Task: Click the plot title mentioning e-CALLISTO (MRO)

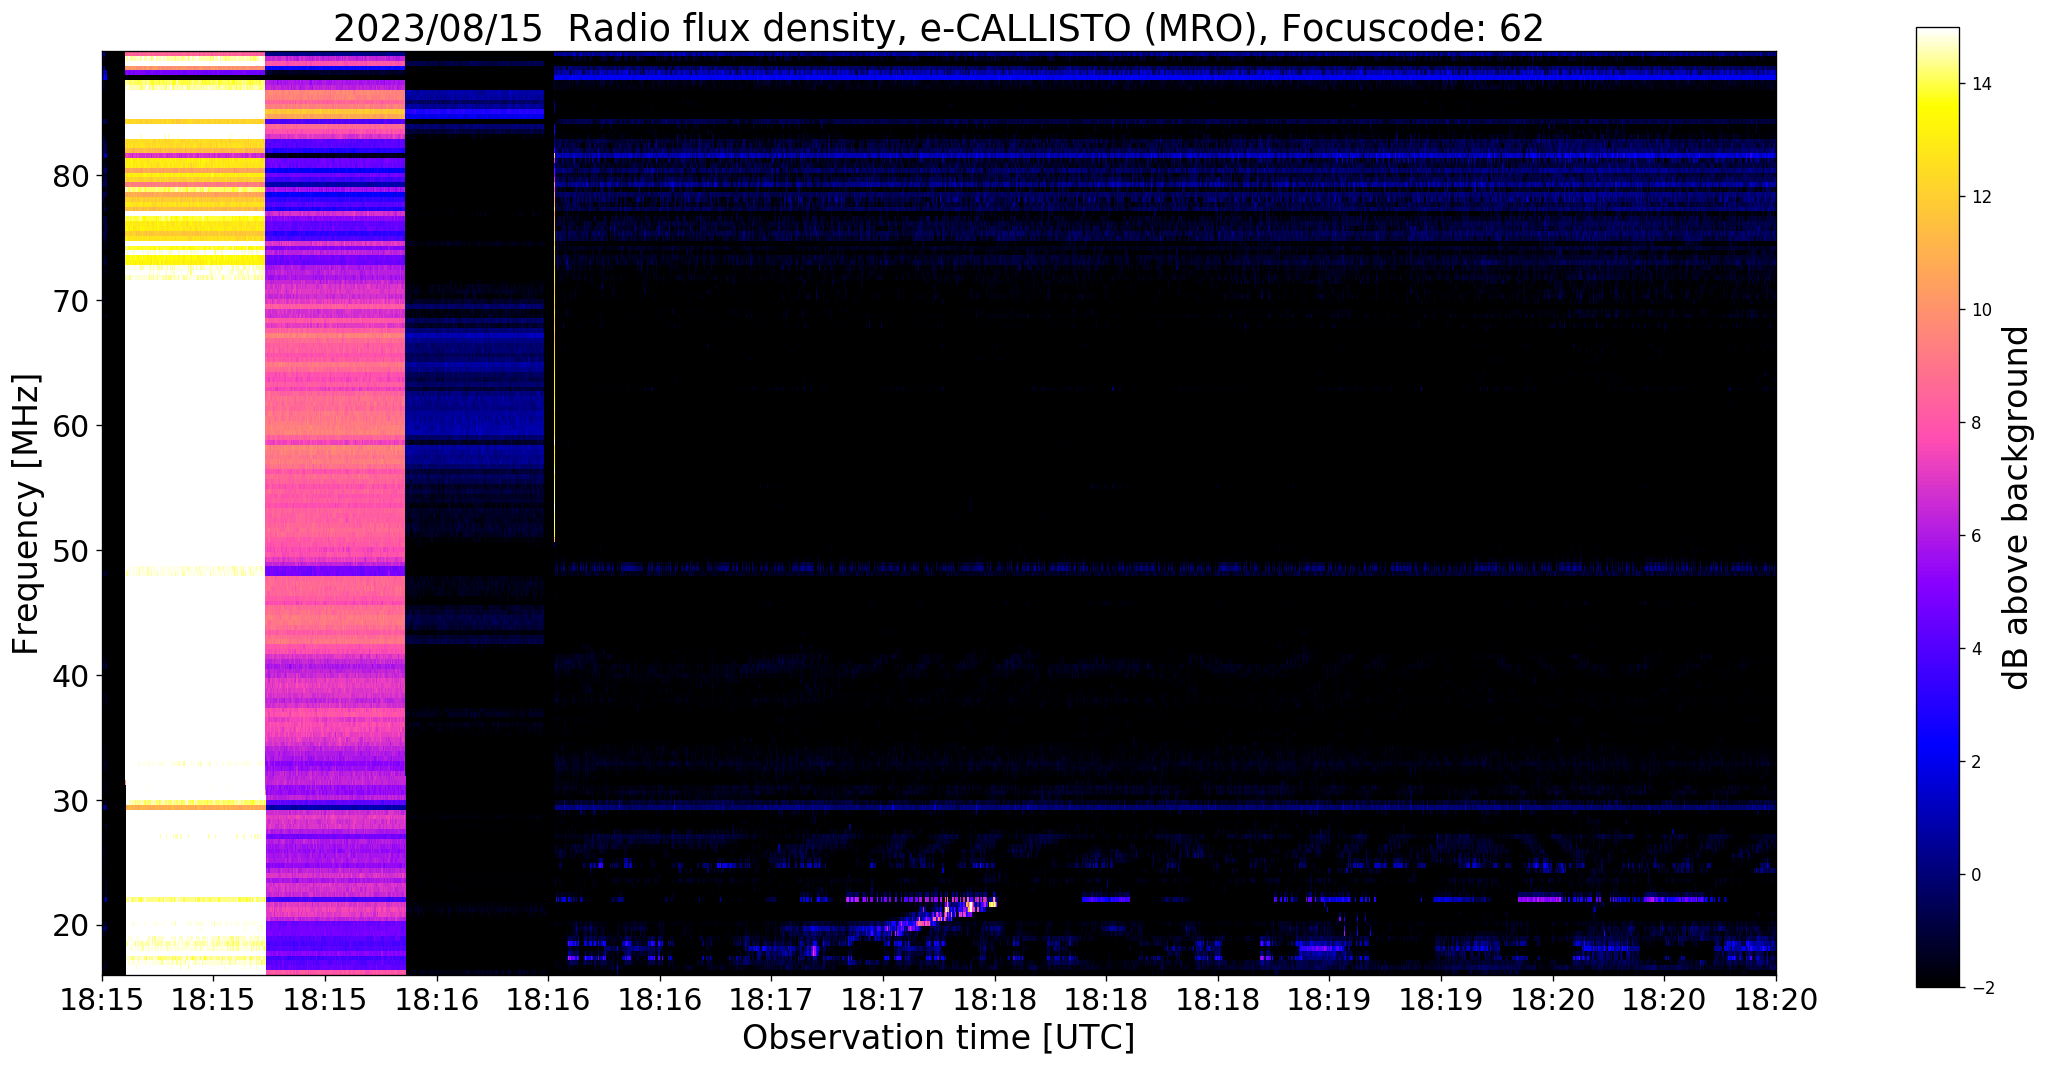Action: [x=938, y=28]
